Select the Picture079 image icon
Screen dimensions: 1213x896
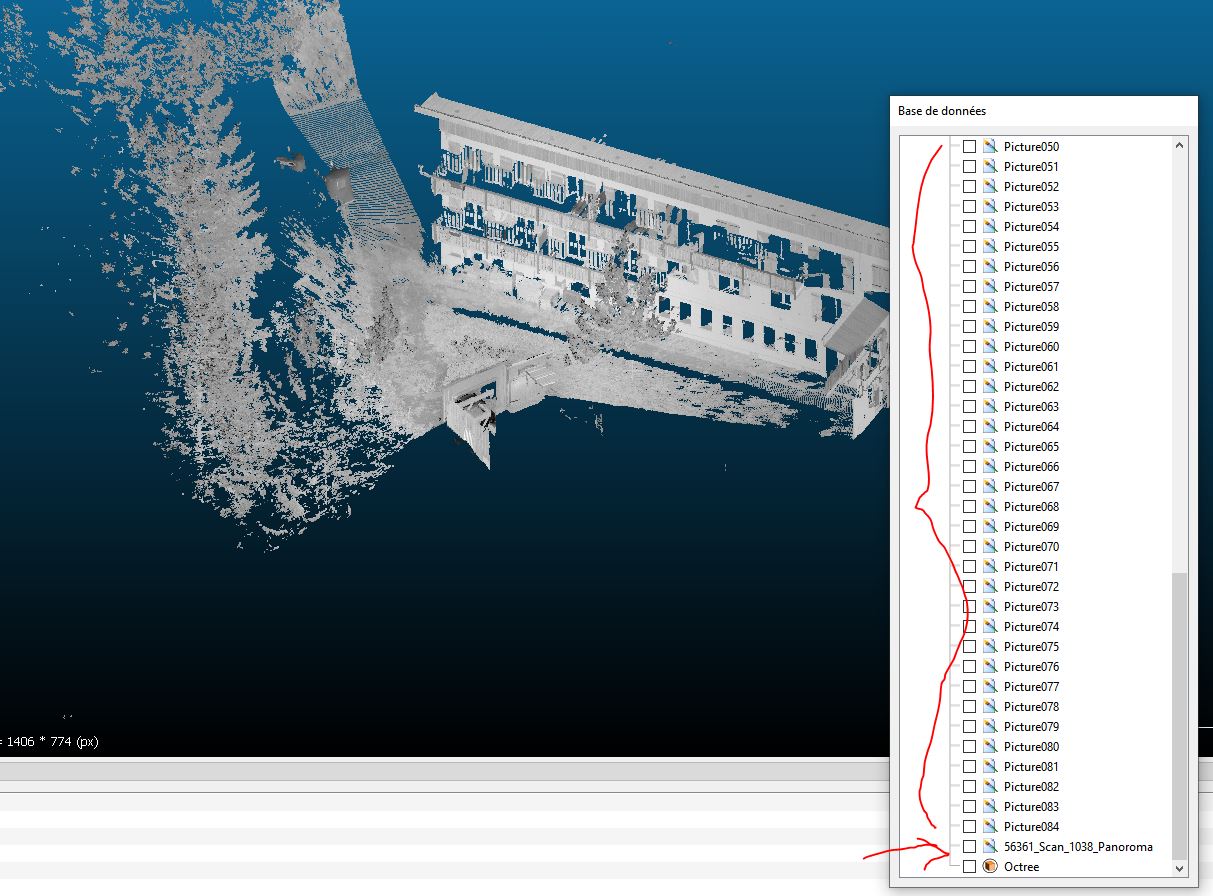click(x=990, y=727)
